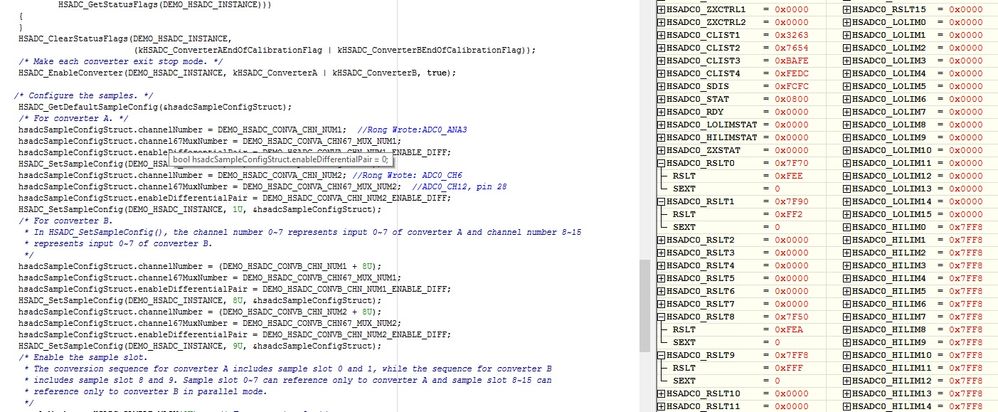Click the HSADC_ClearStatusFlags call in code
Viewport: 998px width, 412px height.
(125, 38)
